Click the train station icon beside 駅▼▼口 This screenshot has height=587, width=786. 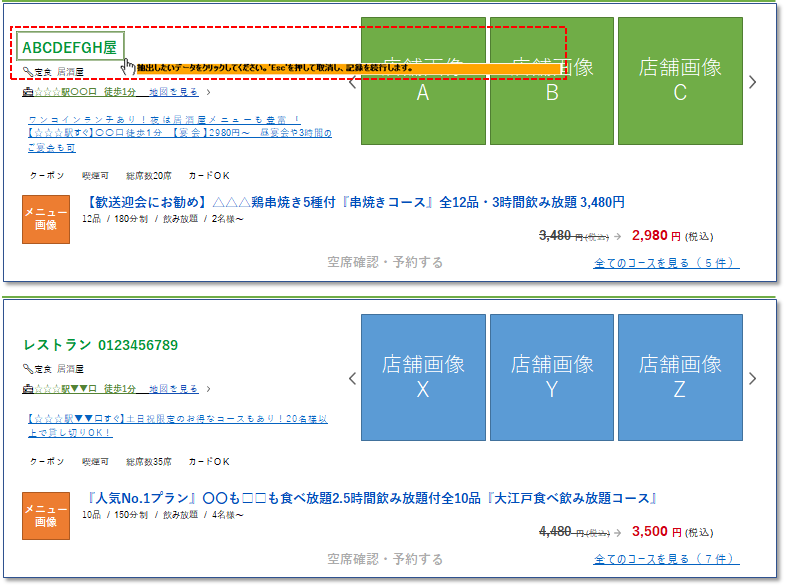pyautogui.click(x=28, y=389)
